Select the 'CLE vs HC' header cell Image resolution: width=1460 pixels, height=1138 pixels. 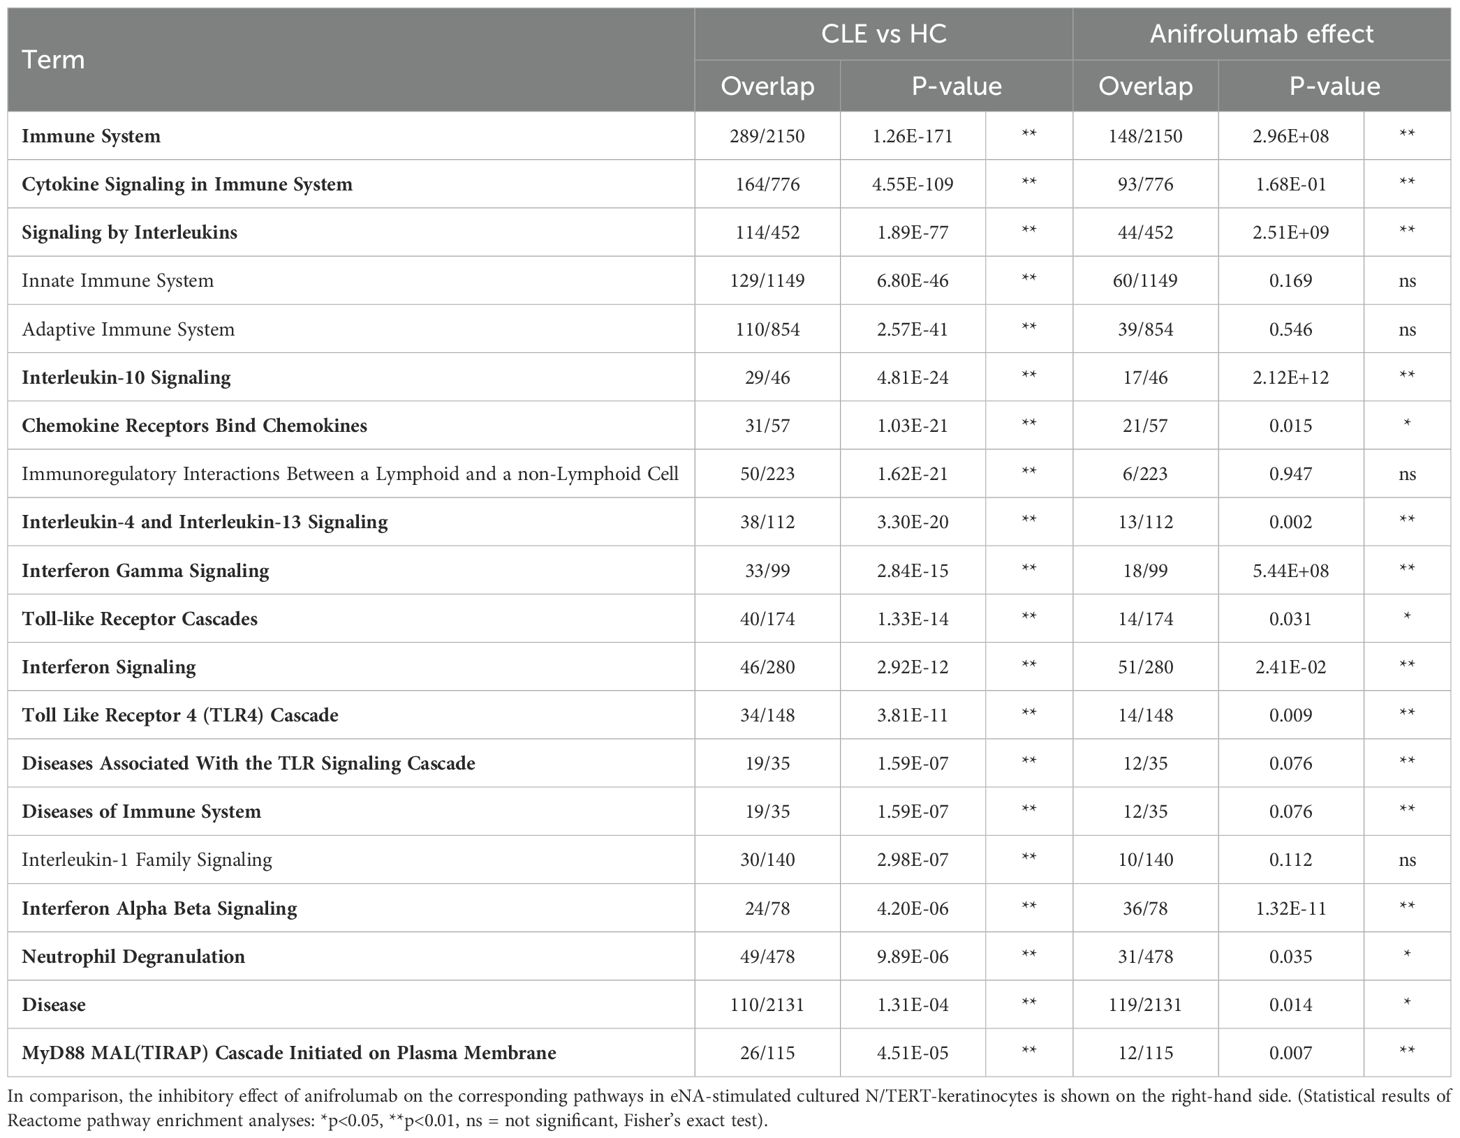coord(883,34)
